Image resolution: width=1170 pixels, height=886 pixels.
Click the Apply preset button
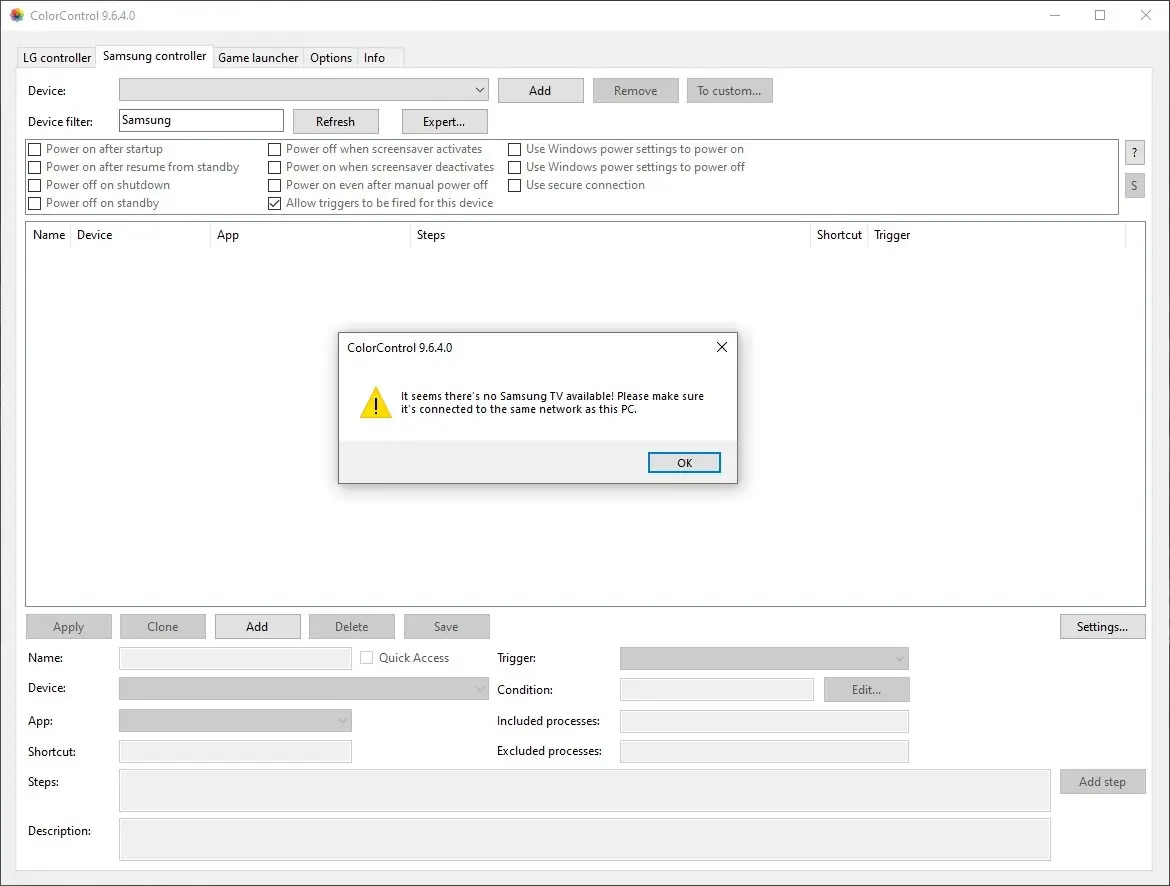(69, 626)
